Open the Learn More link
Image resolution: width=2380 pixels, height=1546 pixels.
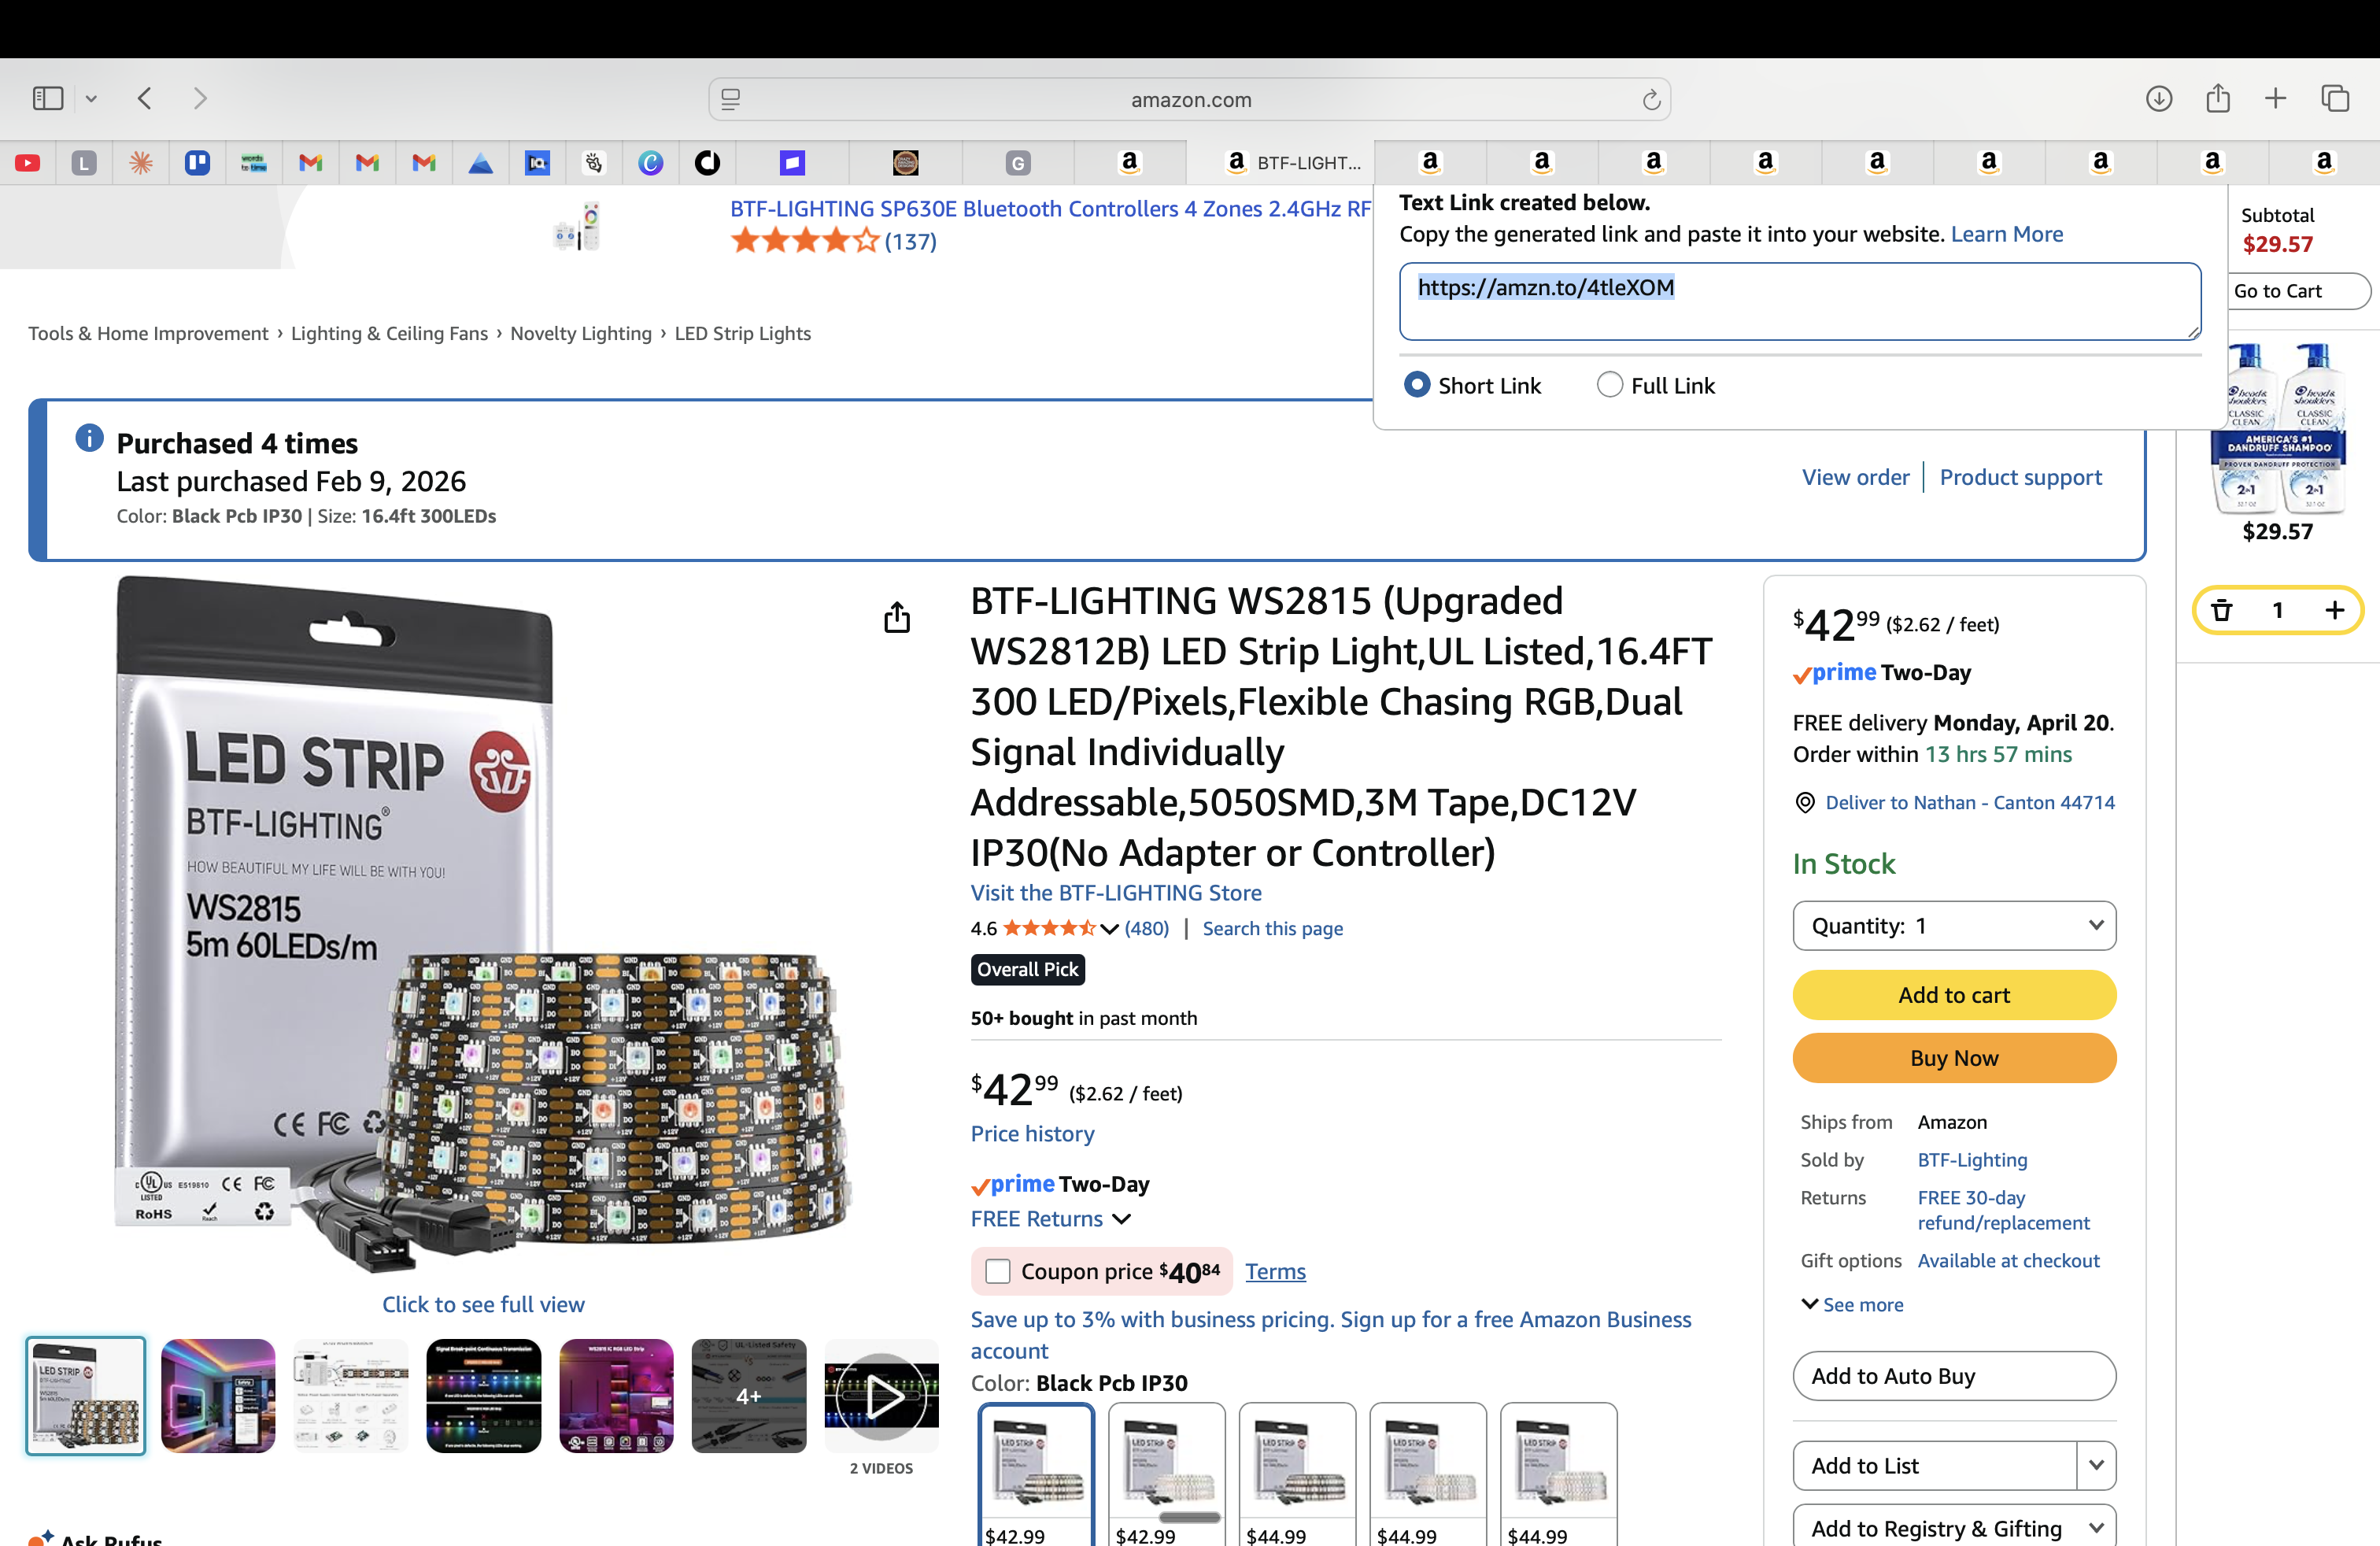click(x=2006, y=234)
